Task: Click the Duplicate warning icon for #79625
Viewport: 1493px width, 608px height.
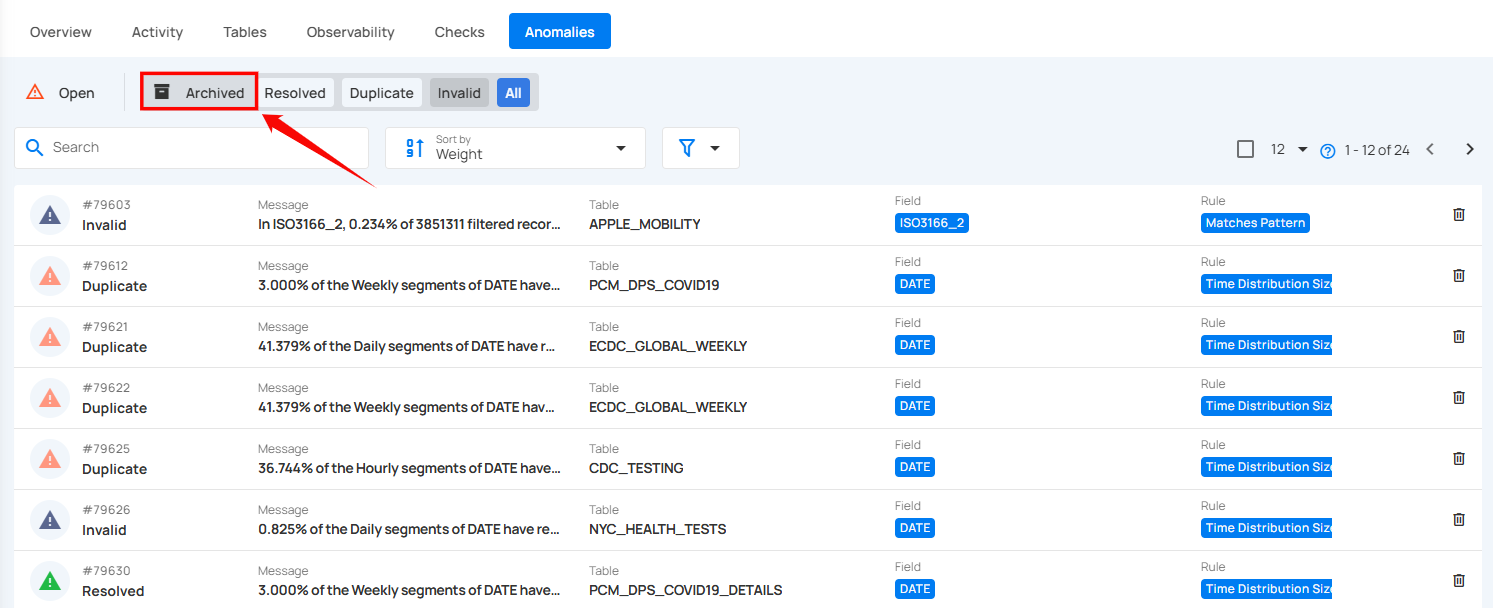Action: (49, 459)
